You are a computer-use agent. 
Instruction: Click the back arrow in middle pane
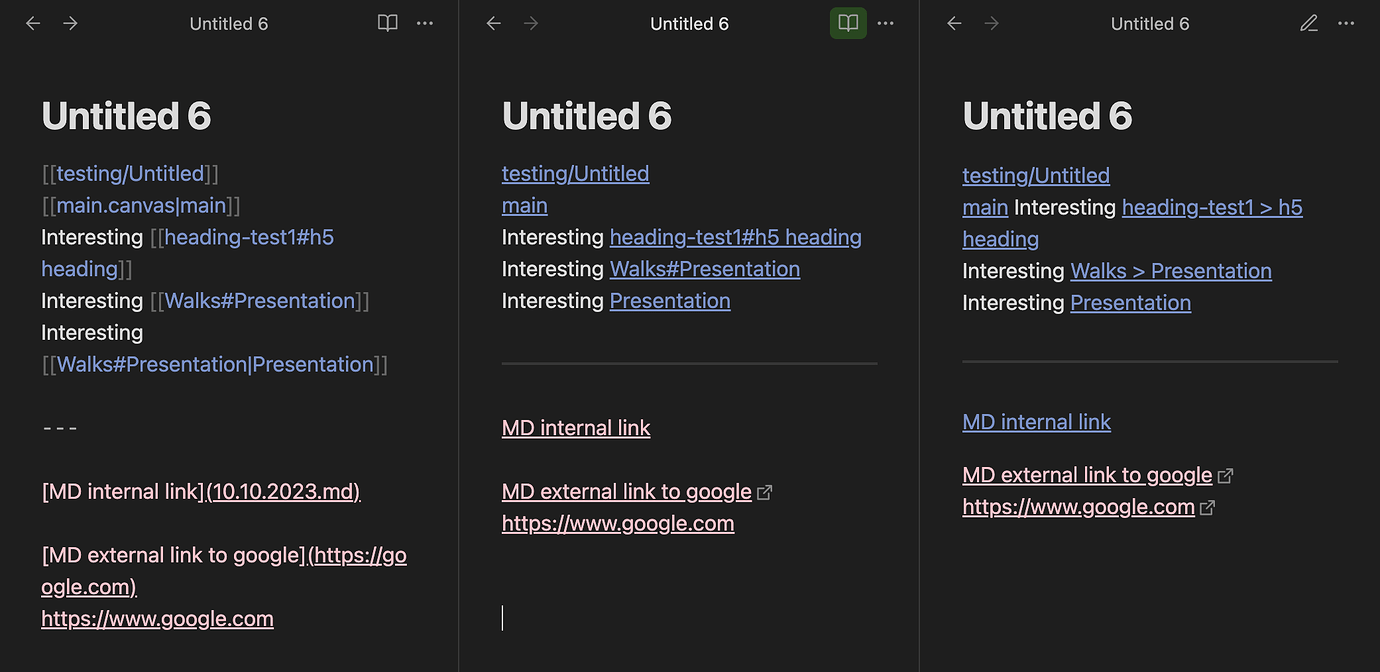point(493,23)
